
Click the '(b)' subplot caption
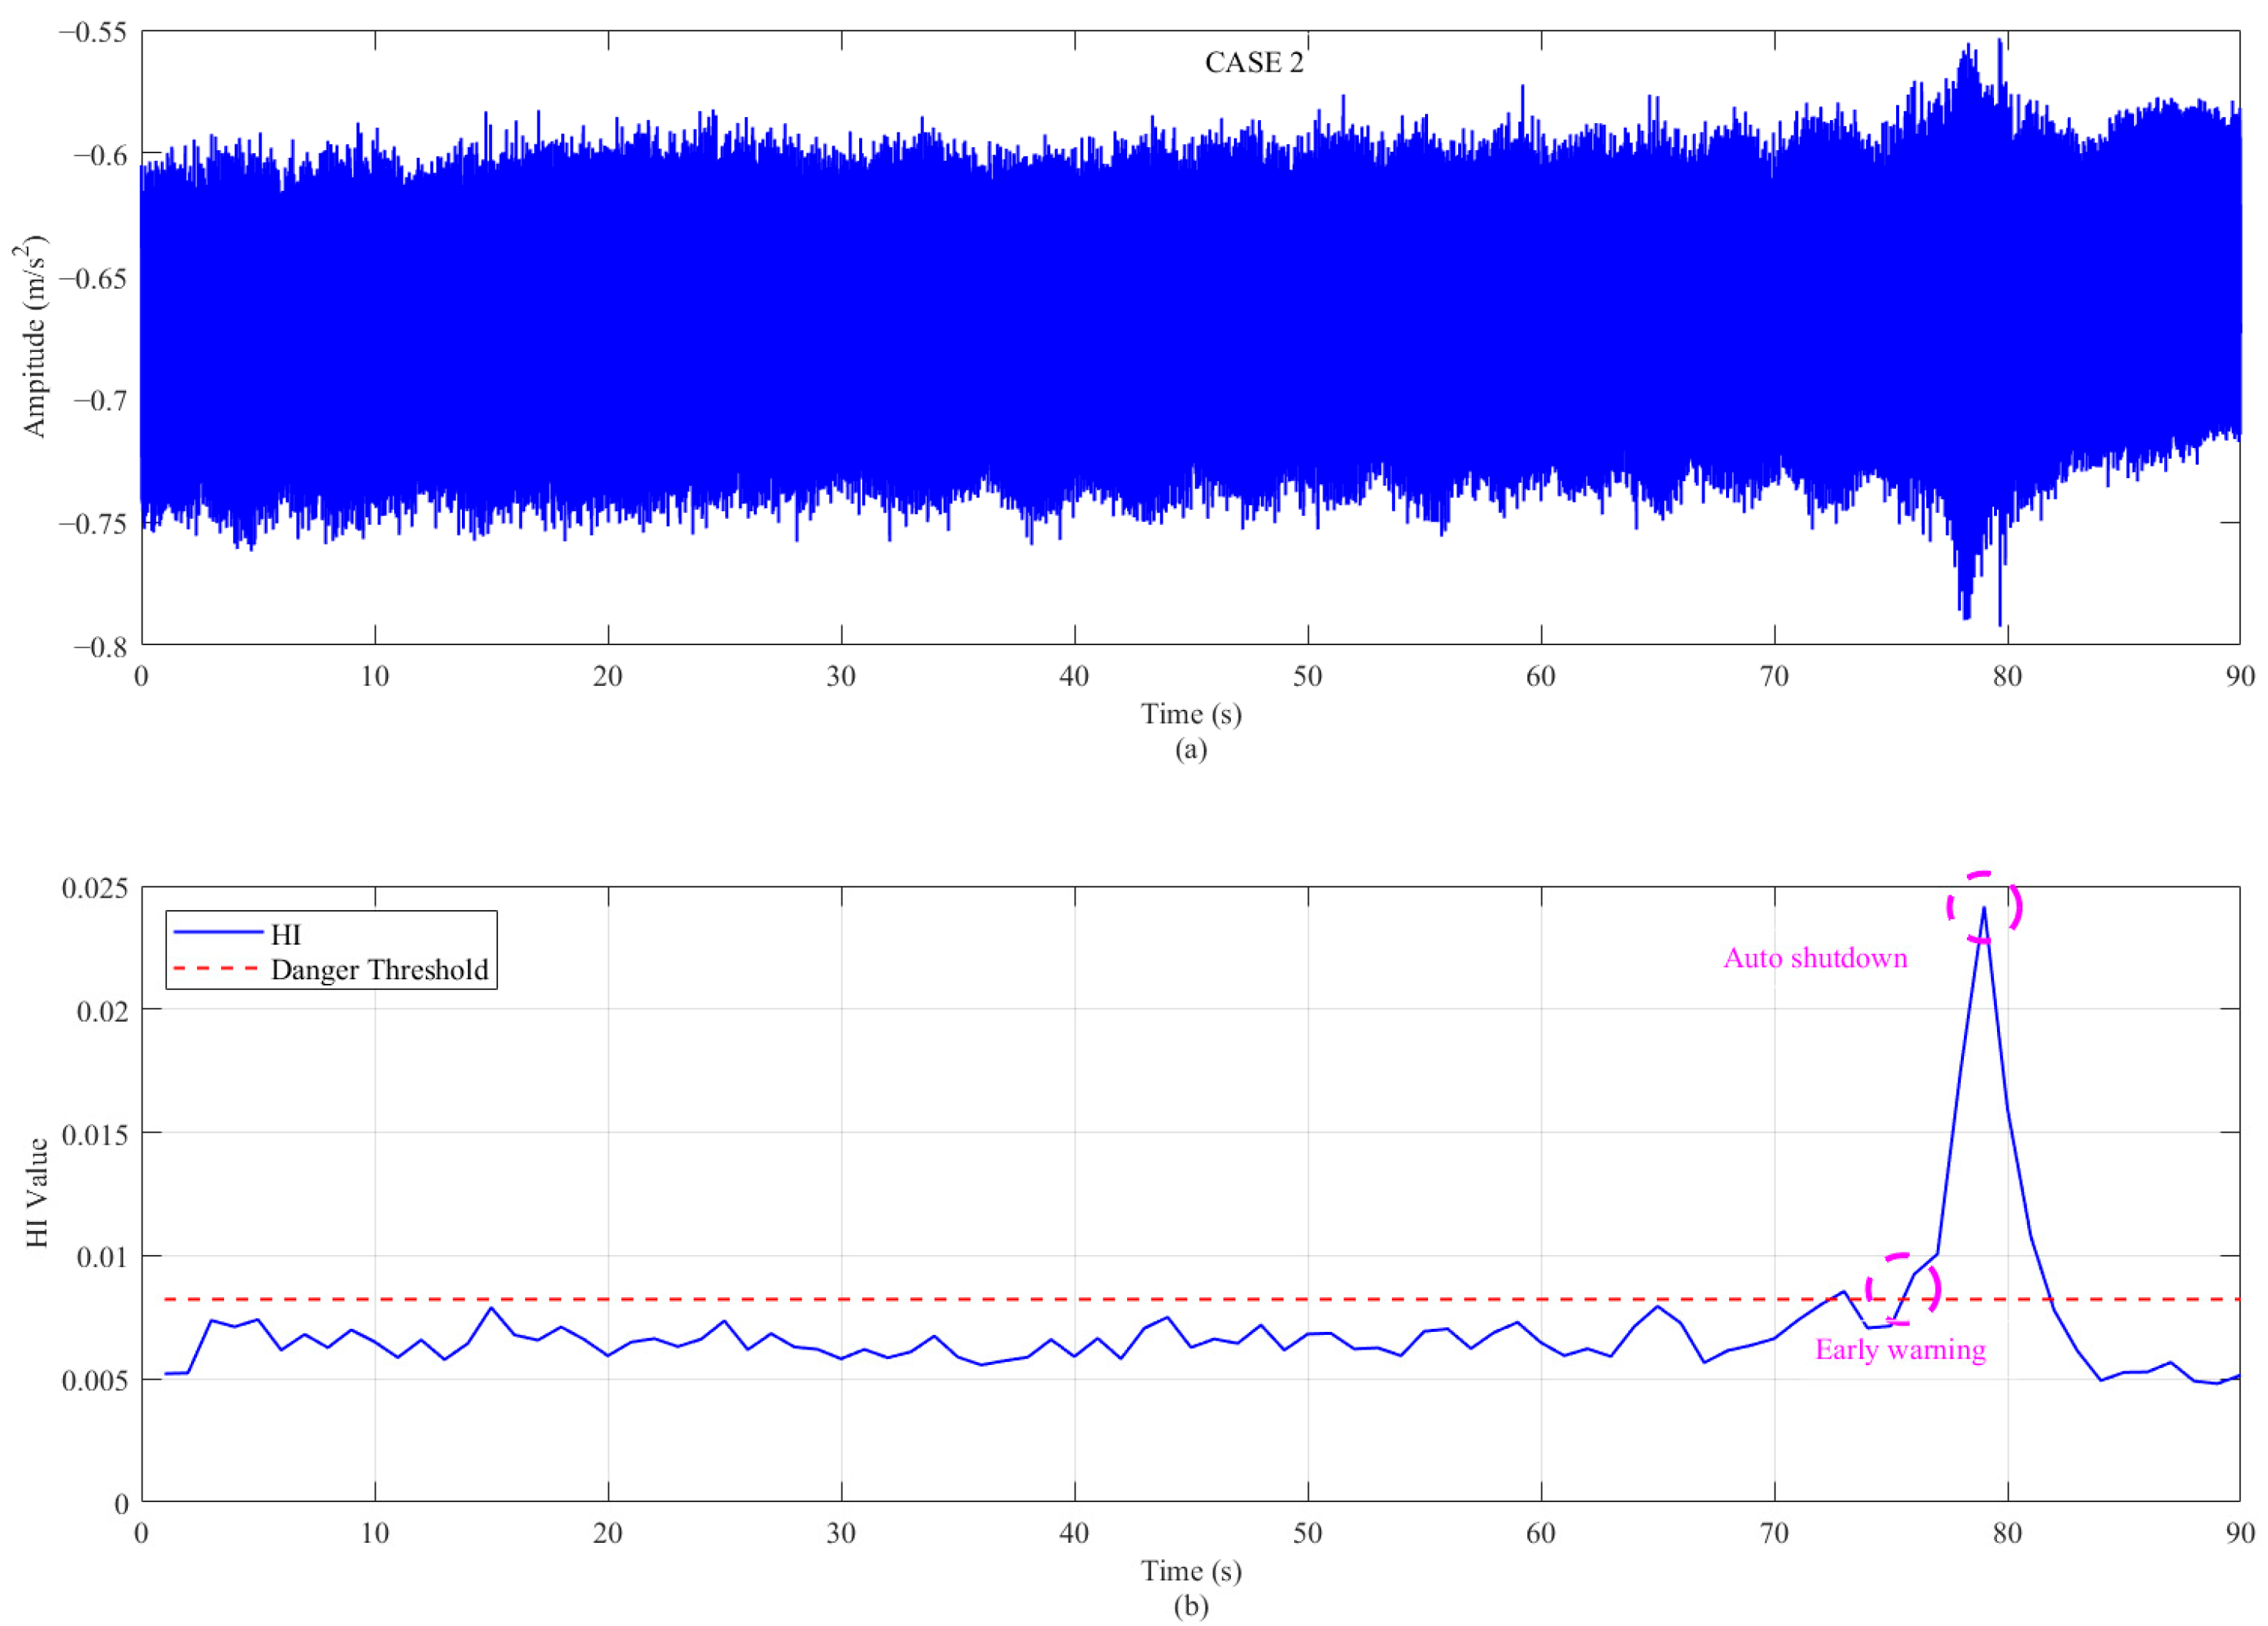pyautogui.click(x=1191, y=1606)
